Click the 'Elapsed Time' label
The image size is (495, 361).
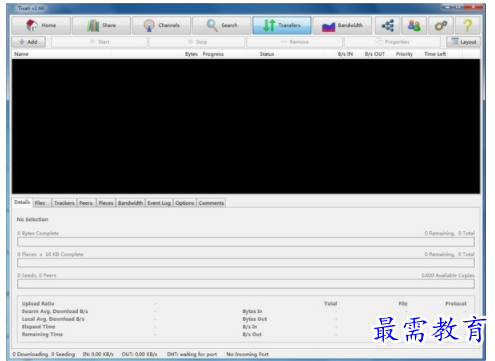pyautogui.click(x=39, y=327)
